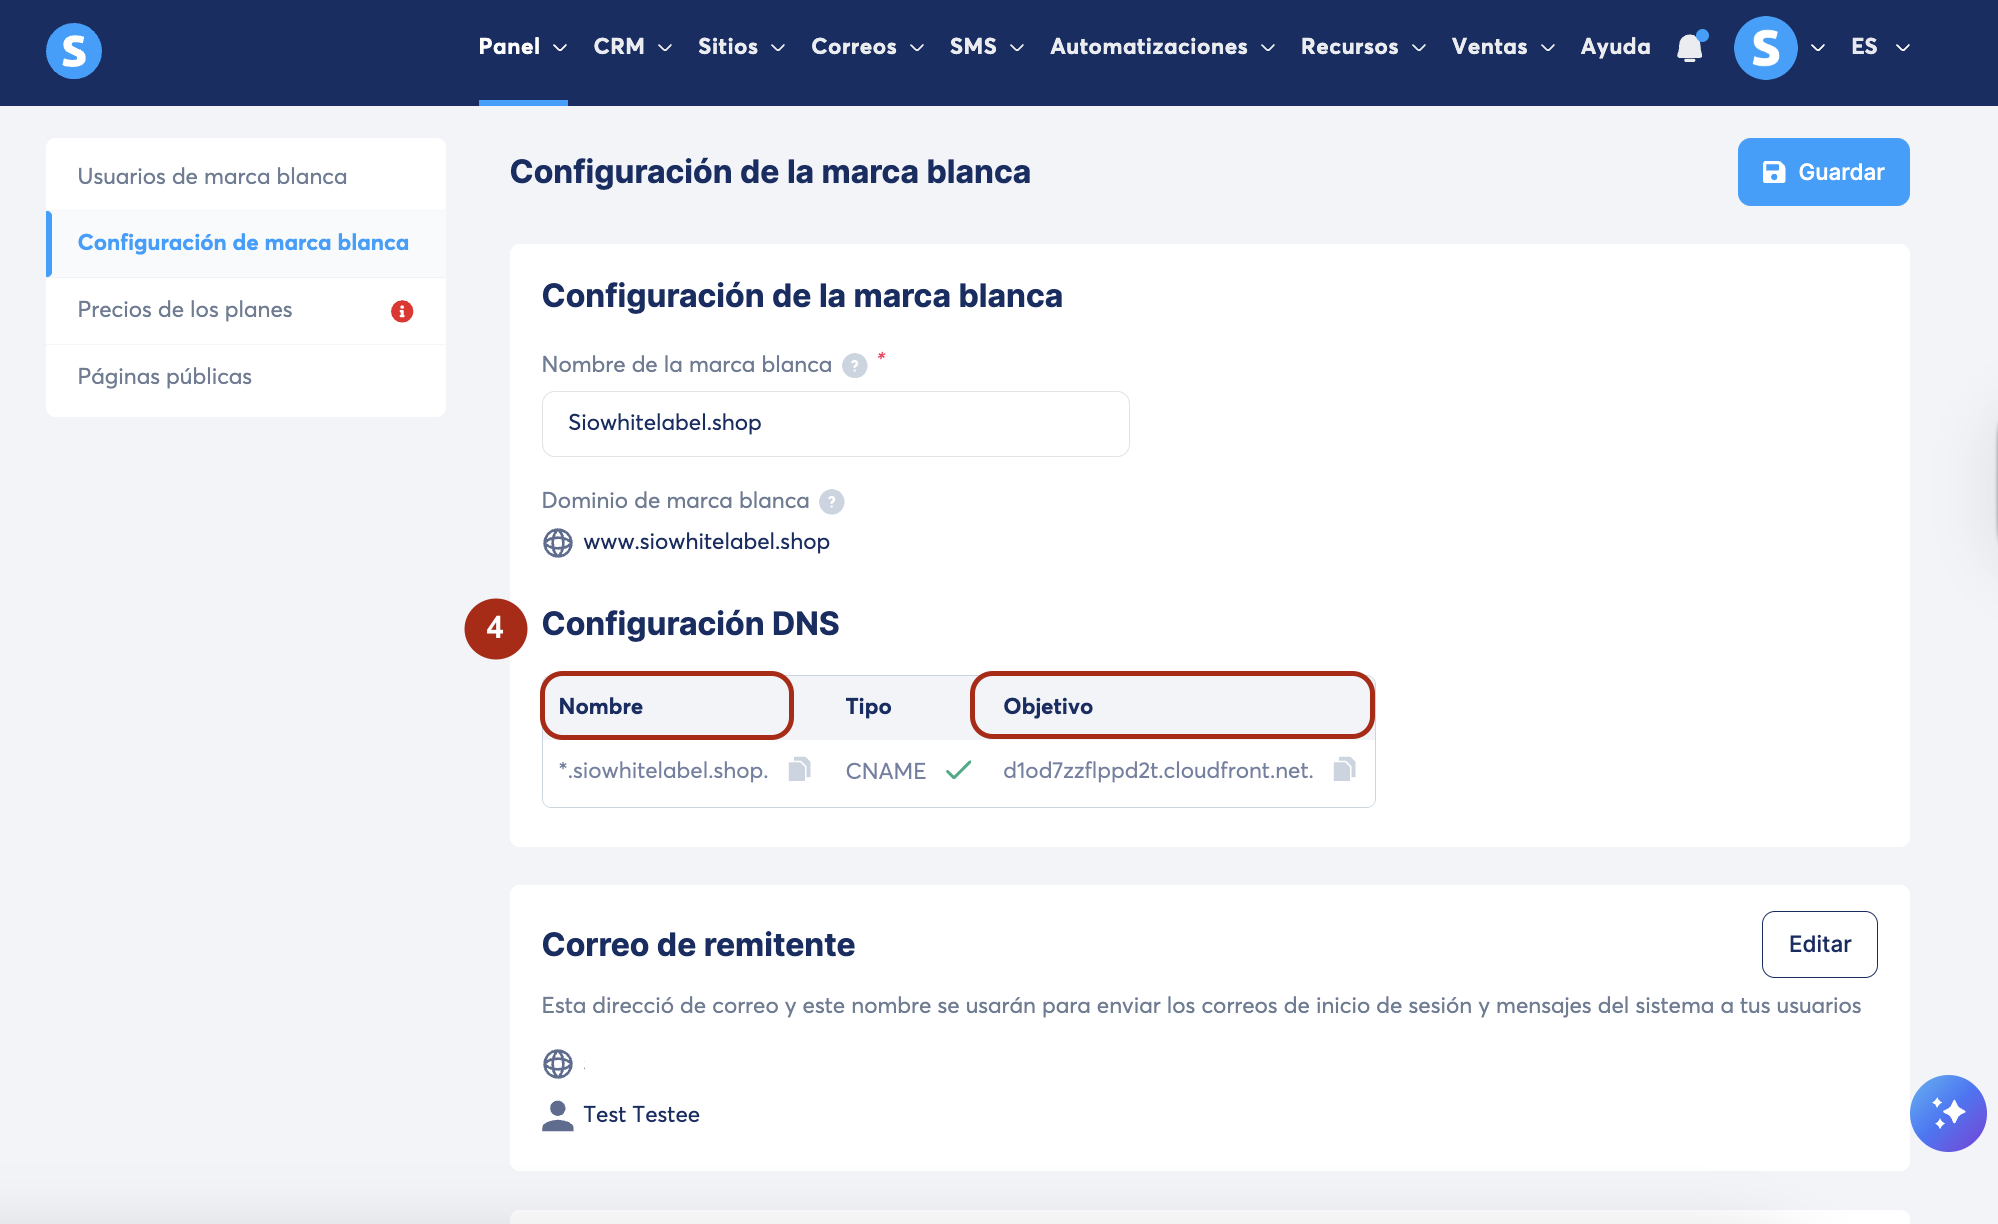Open the Automatizaciones dropdown menu
Screen dimensions: 1998x1224
click(1162, 47)
